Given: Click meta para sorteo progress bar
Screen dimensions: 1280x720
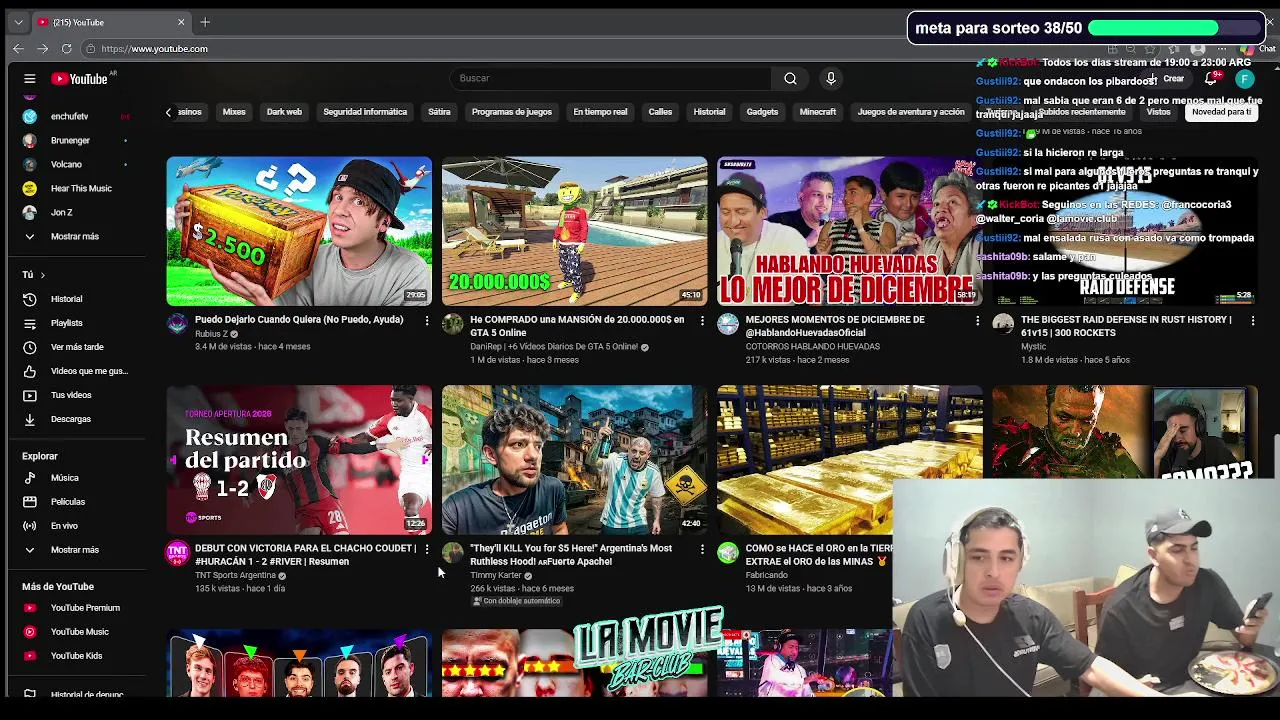Looking at the screenshot, I should 1175,28.
